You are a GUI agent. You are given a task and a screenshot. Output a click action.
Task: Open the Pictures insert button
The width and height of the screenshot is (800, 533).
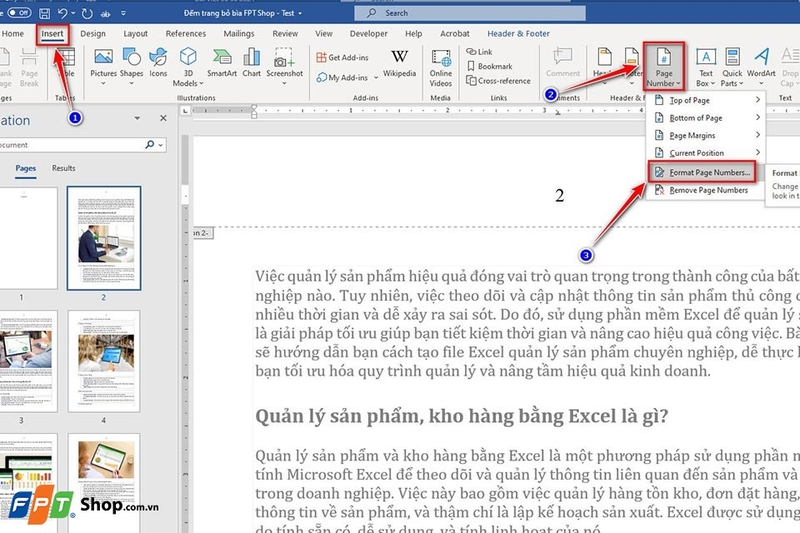[x=103, y=66]
